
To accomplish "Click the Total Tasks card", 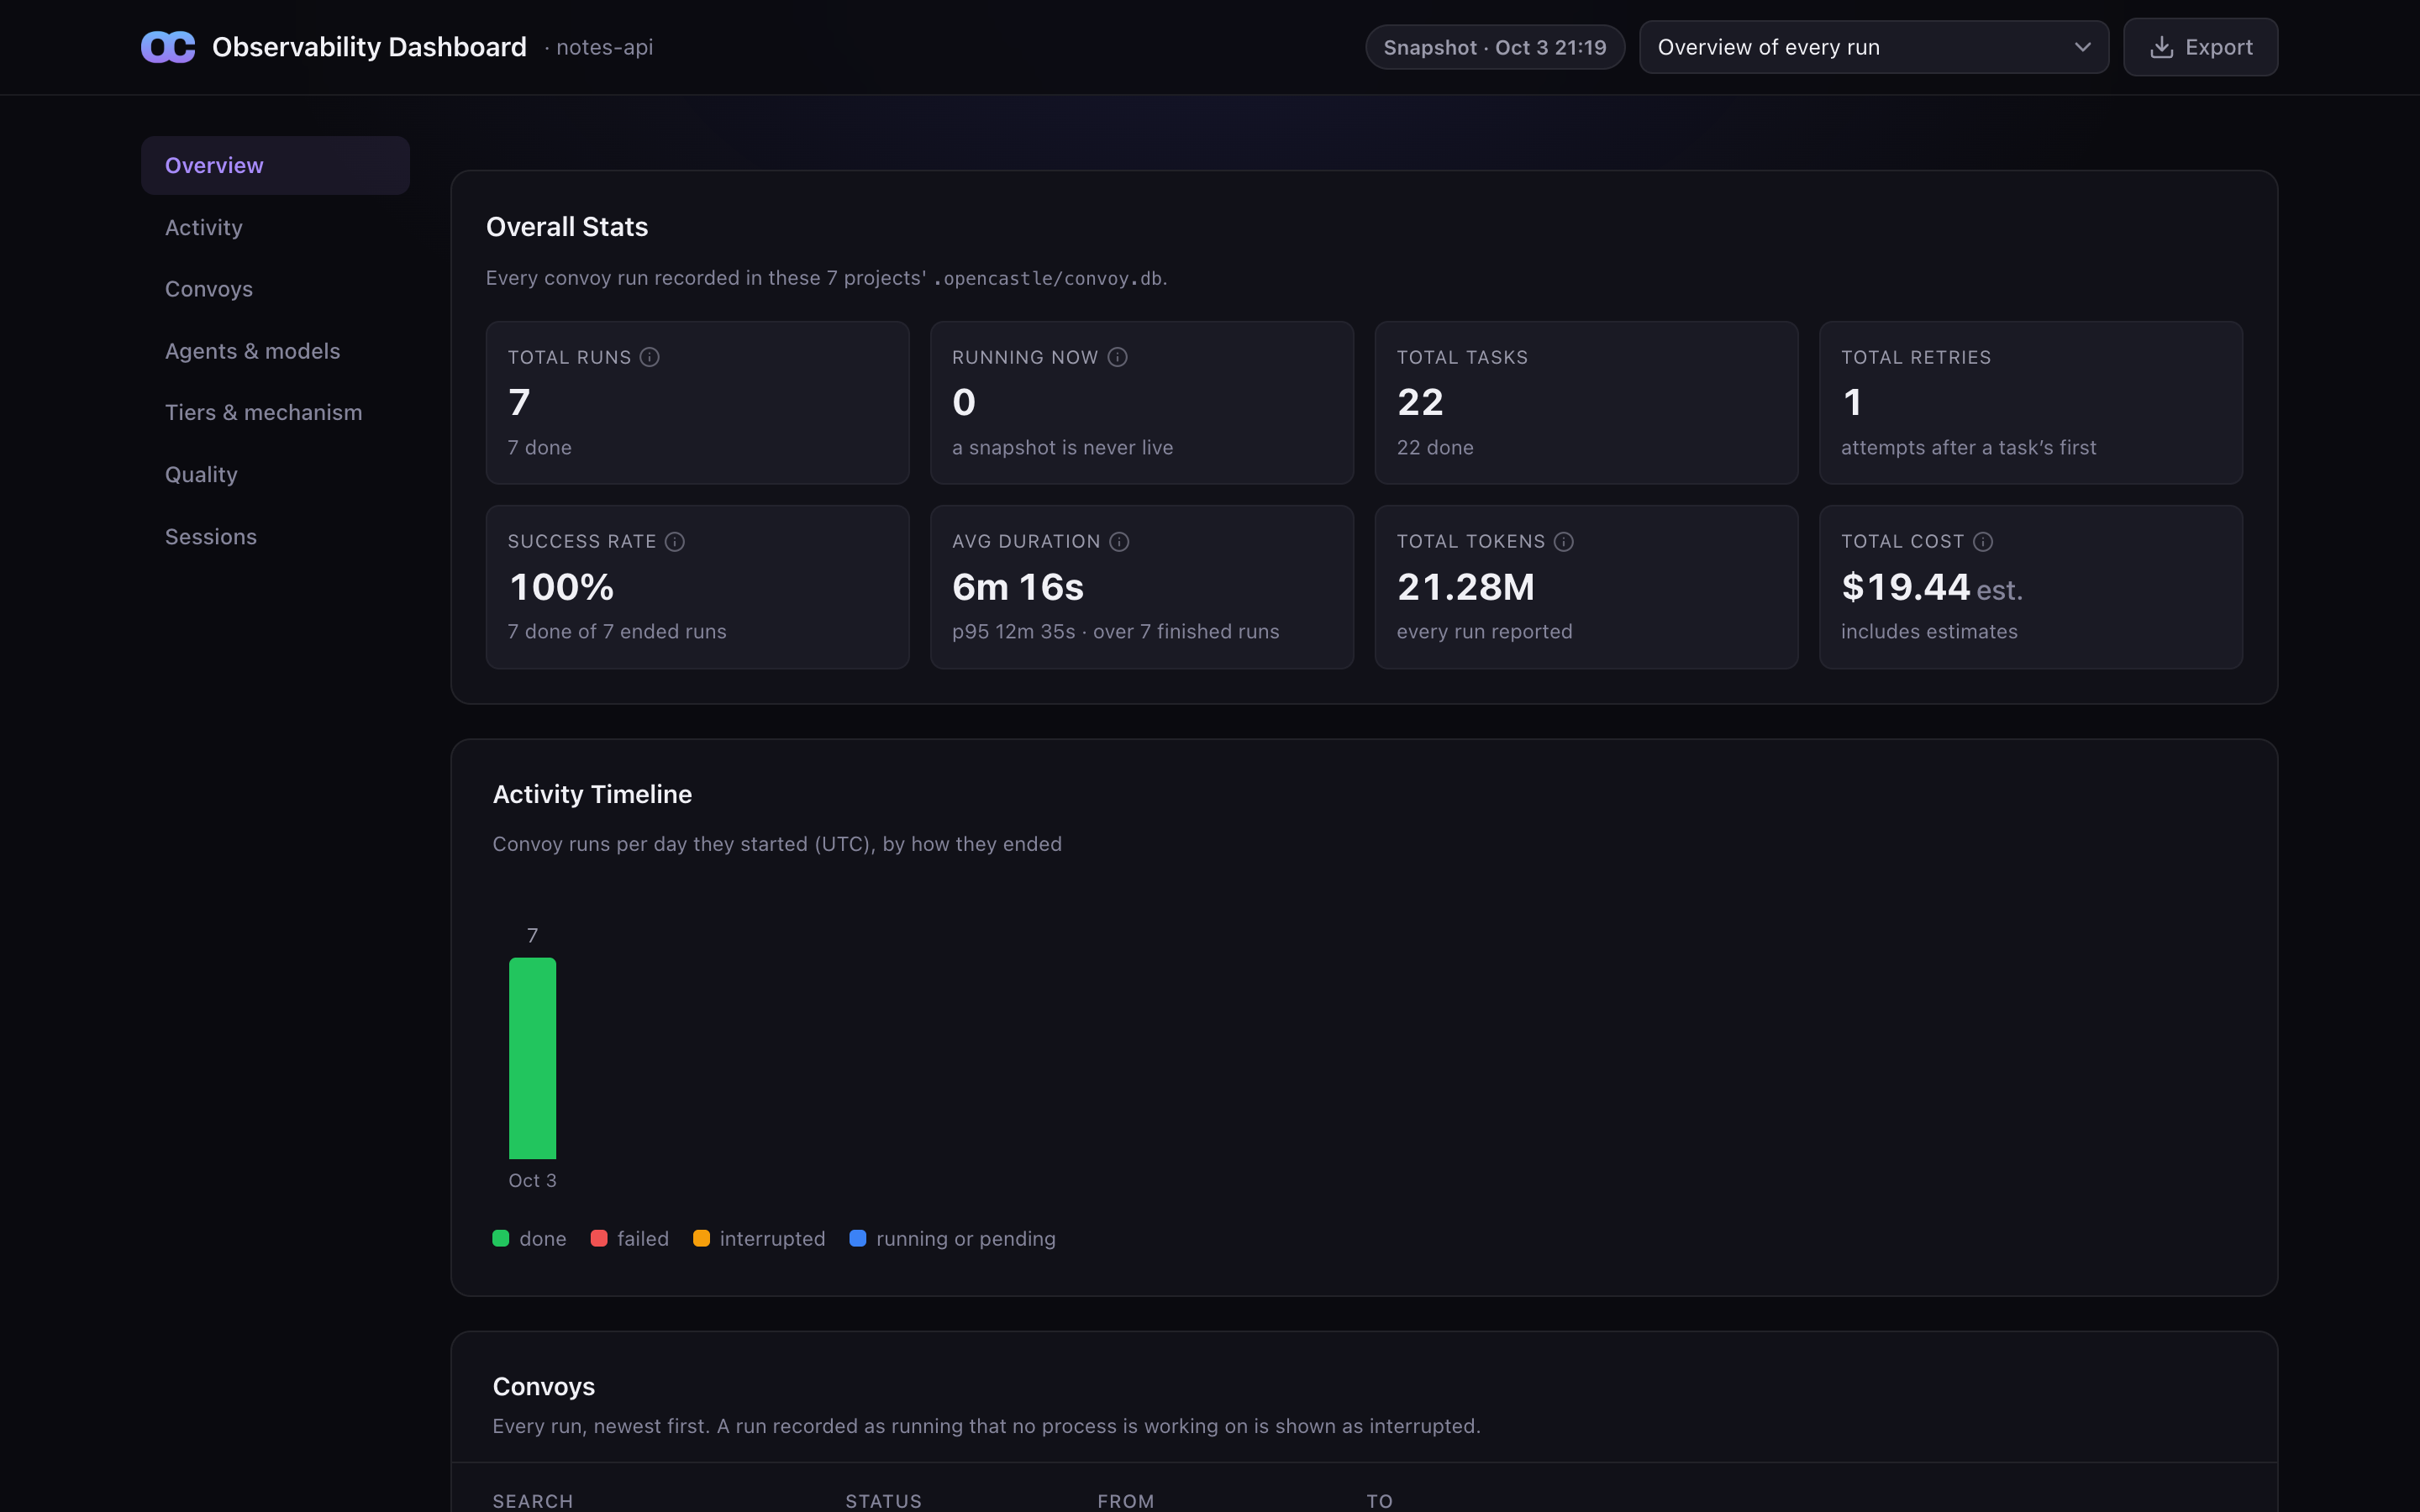I will pos(1586,402).
